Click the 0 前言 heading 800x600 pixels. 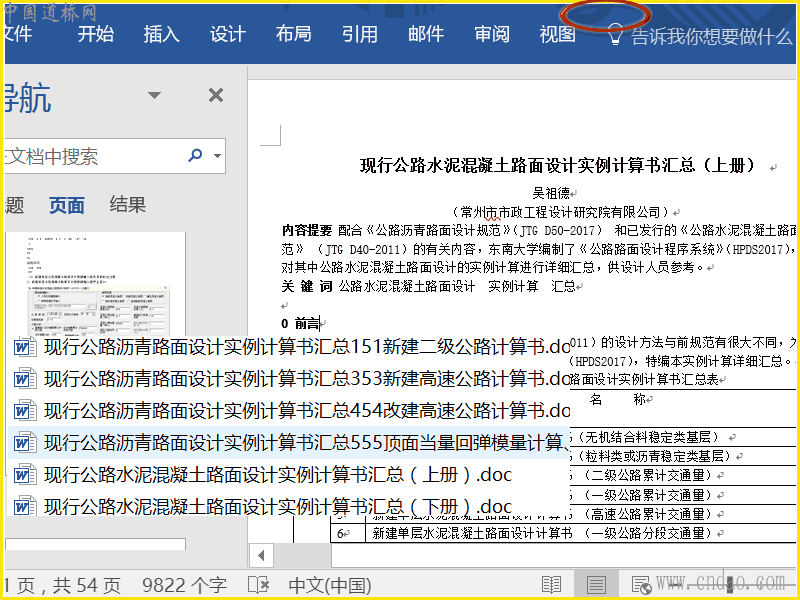click(x=301, y=323)
